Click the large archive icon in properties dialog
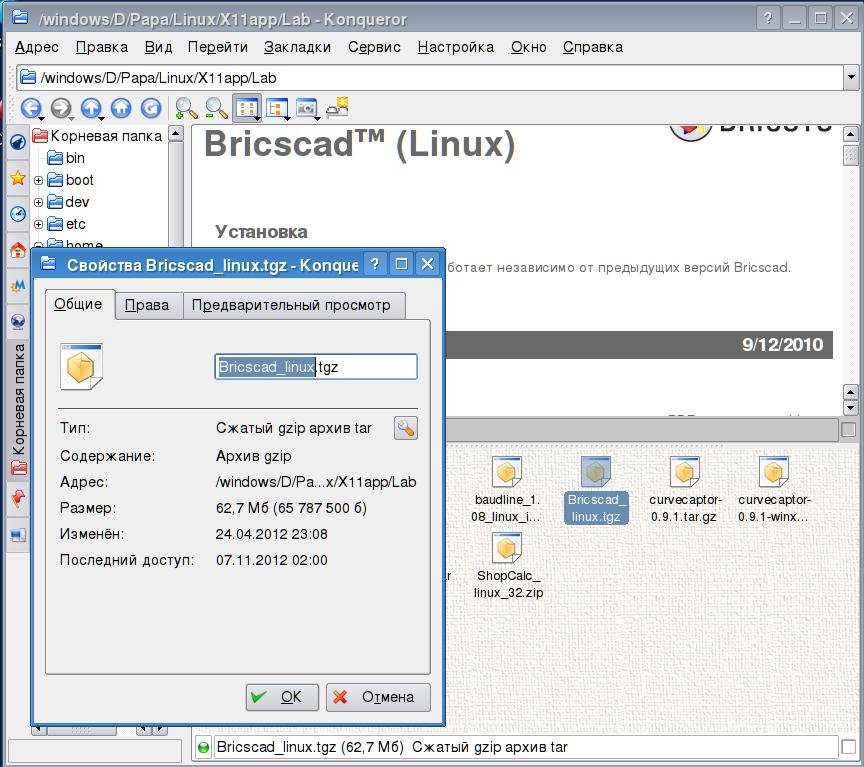This screenshot has width=864, height=767. pyautogui.click(x=82, y=366)
